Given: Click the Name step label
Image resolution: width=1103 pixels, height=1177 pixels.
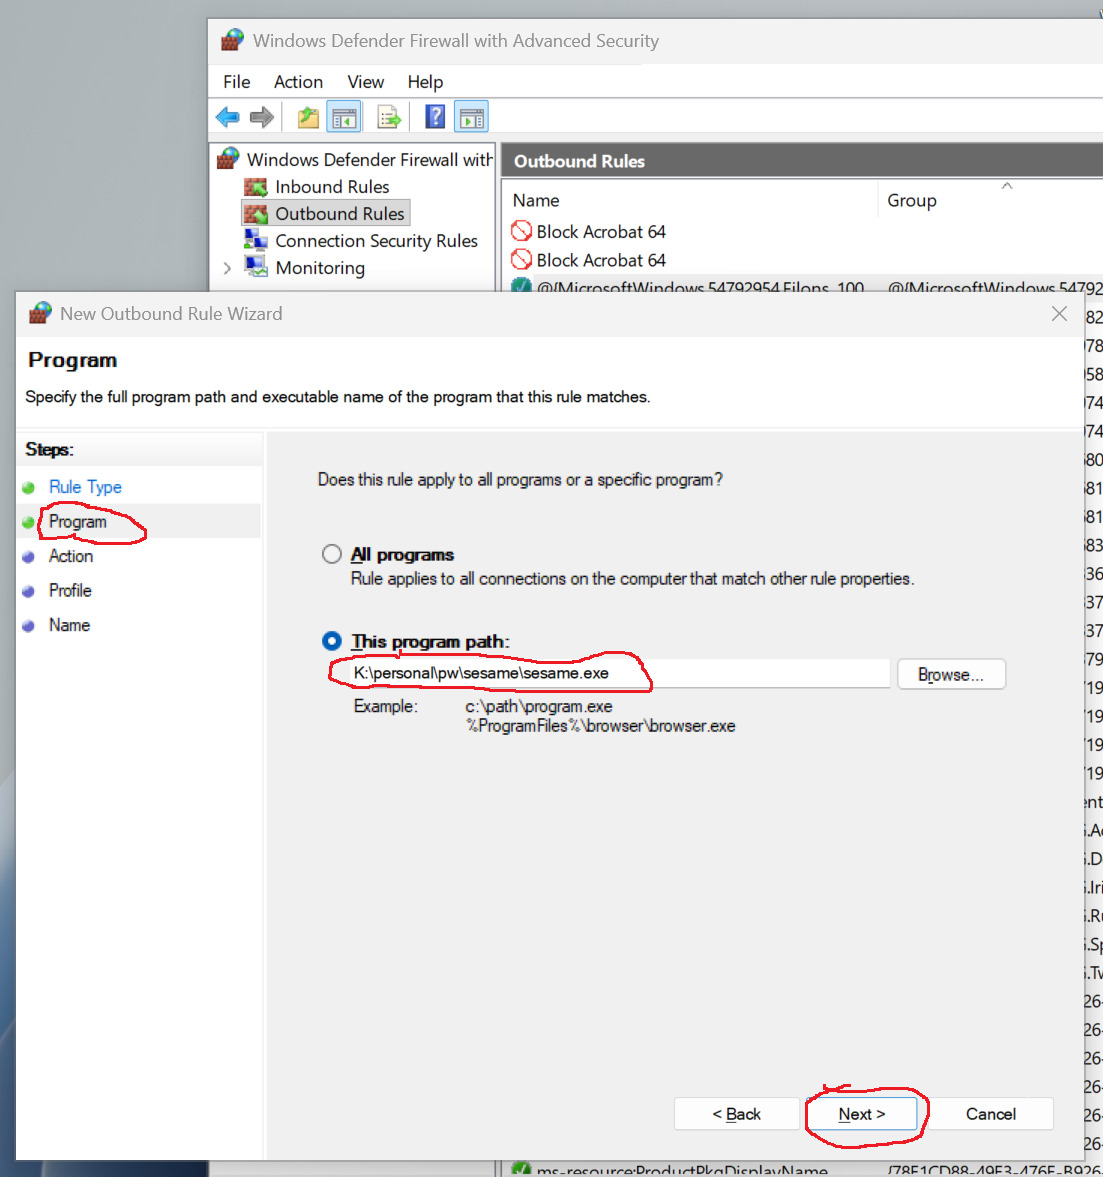Looking at the screenshot, I should (x=70, y=625).
